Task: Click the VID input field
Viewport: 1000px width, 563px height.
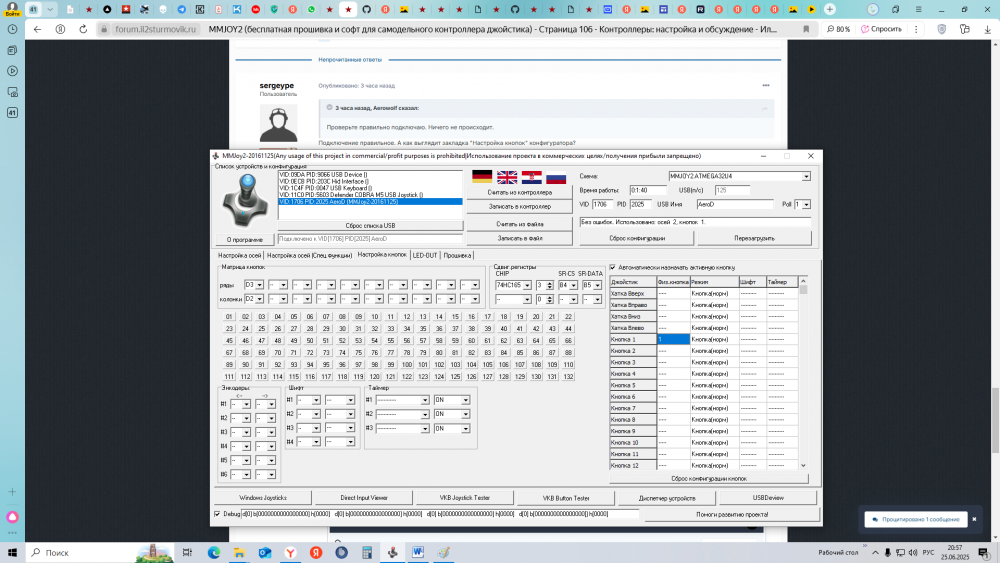Action: (601, 204)
